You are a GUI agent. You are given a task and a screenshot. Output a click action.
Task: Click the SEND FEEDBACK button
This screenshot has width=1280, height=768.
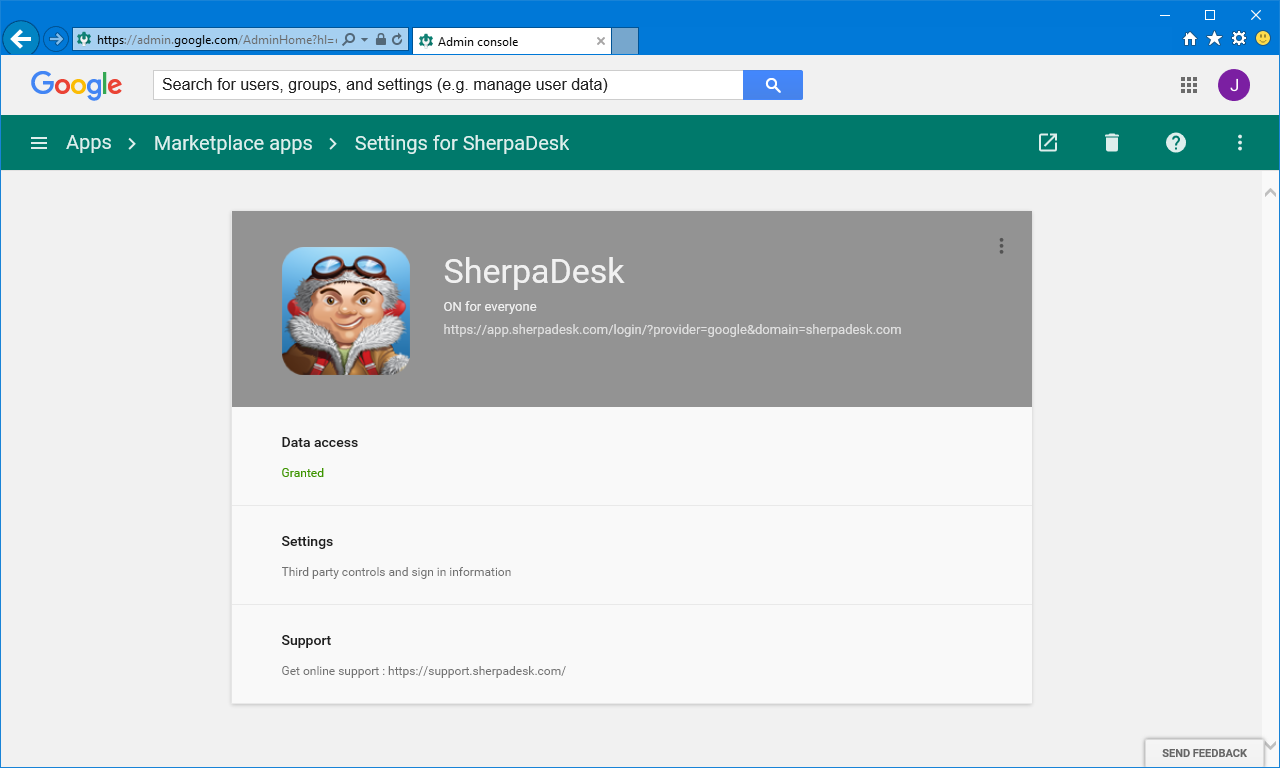point(1204,753)
